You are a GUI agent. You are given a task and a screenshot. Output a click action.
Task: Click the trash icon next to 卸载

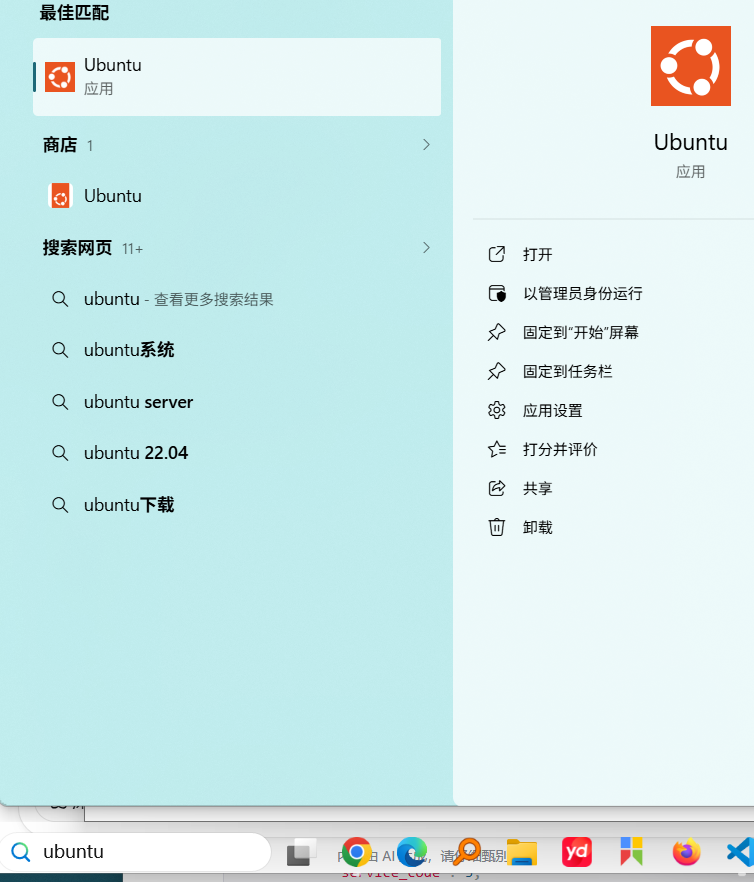point(497,527)
